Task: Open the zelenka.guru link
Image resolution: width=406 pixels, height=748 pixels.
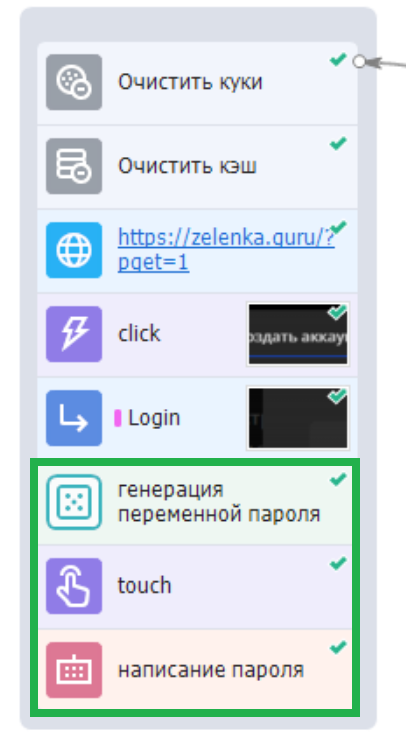Action: 226,250
